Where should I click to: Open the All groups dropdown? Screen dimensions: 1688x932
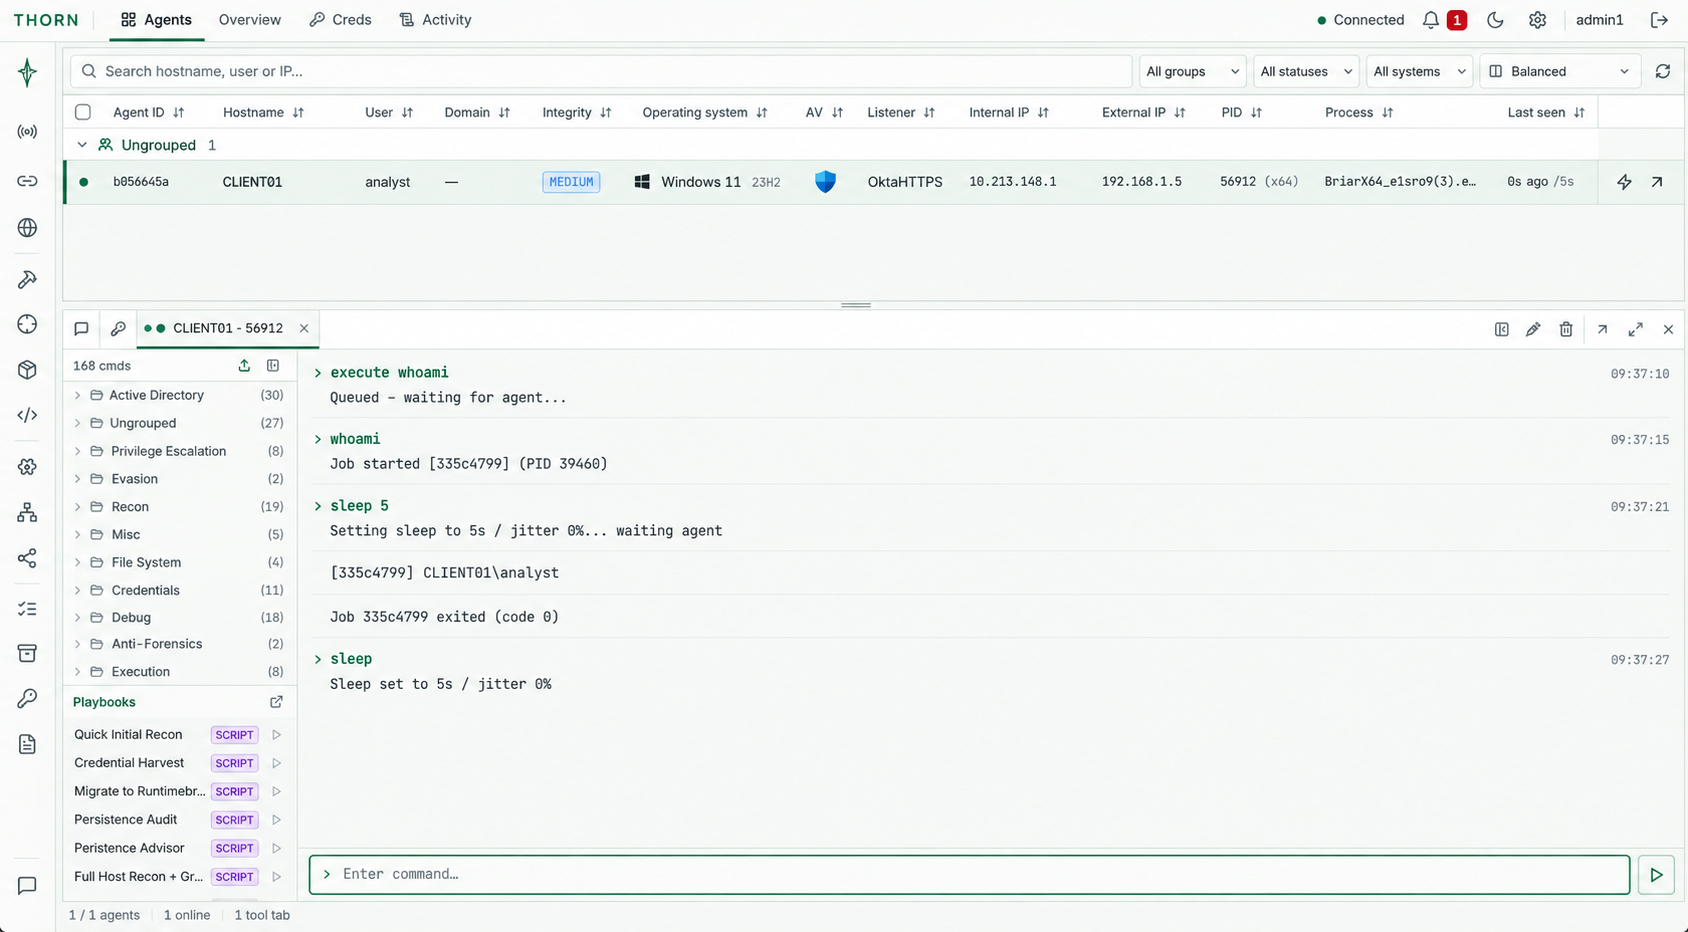tap(1192, 71)
